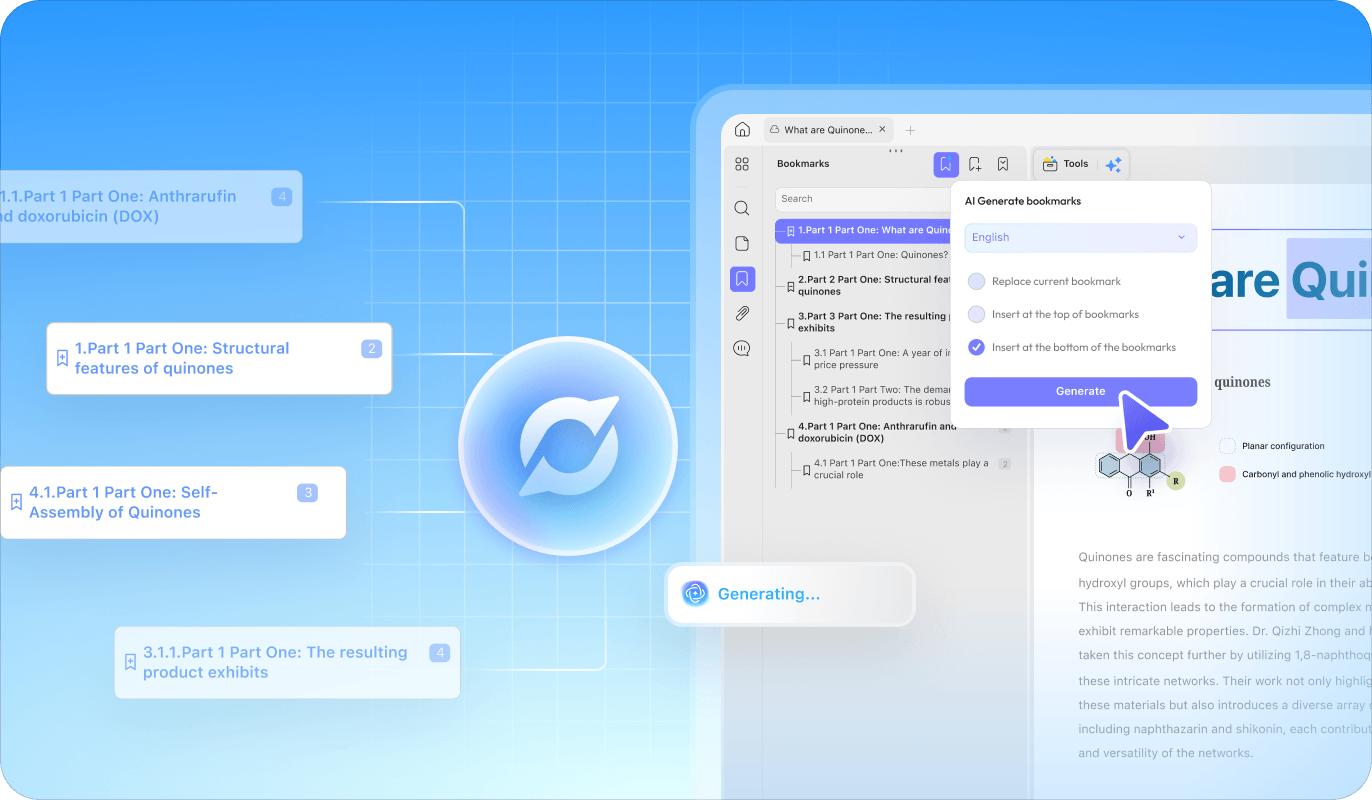Select 'Insert at the bottom of the bookmarks'

pos(1072,347)
